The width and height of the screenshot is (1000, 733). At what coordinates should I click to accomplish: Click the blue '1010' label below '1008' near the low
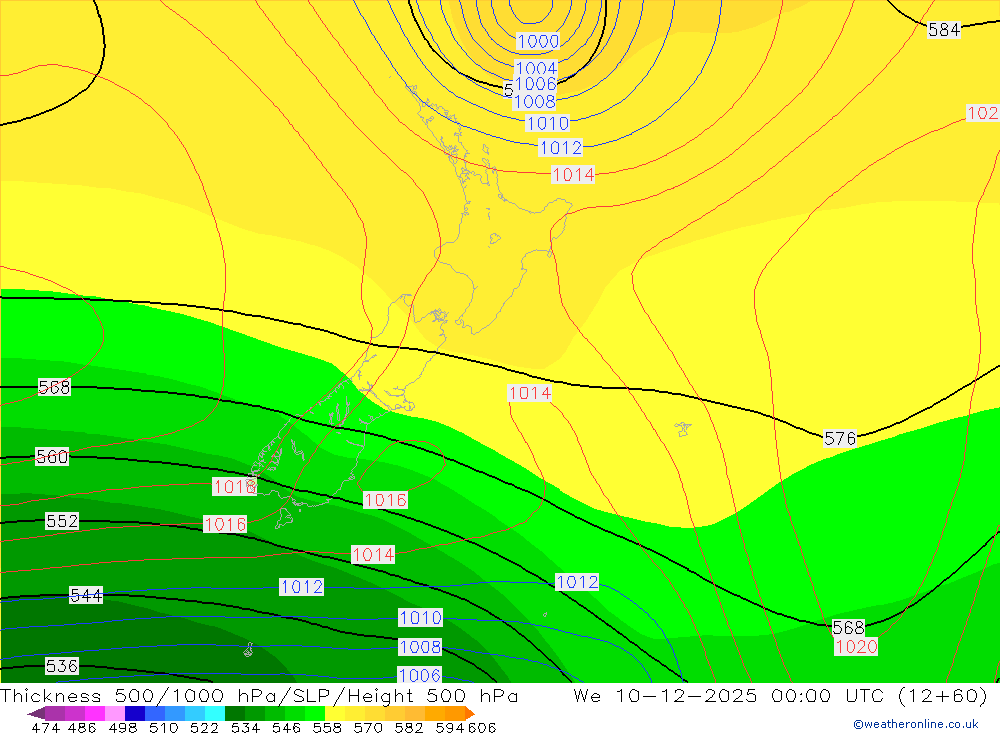[x=548, y=123]
